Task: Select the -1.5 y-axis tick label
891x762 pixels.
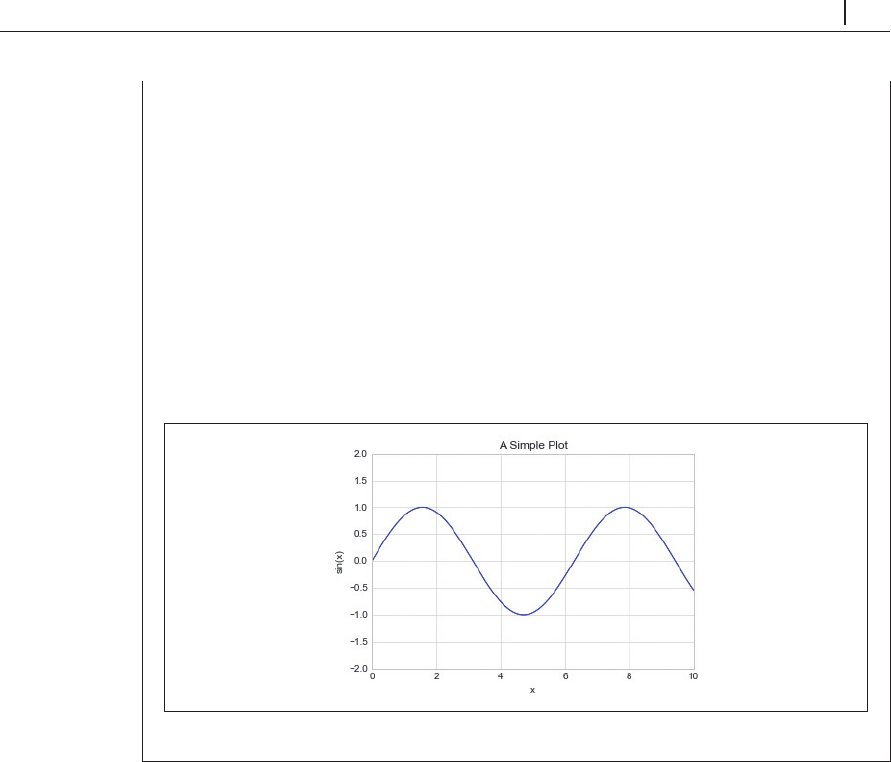Action: 356,642
